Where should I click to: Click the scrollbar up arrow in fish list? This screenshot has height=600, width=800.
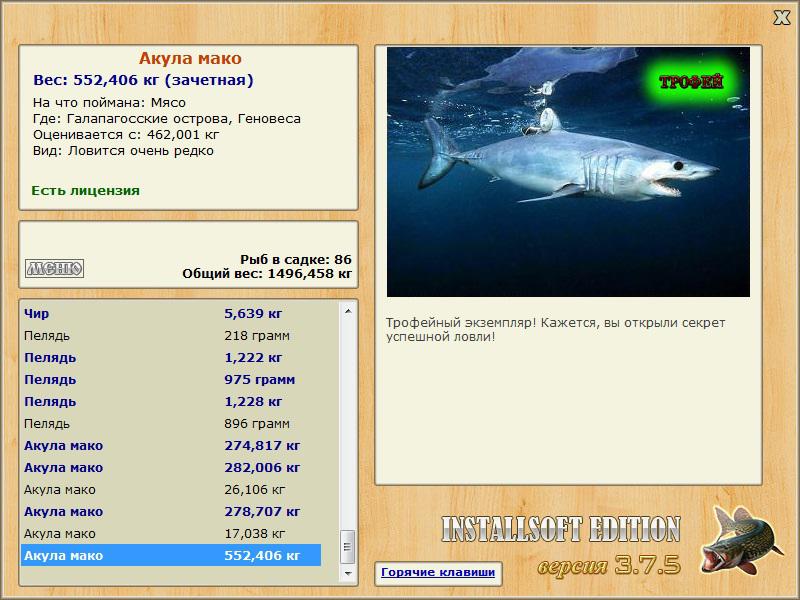(348, 311)
